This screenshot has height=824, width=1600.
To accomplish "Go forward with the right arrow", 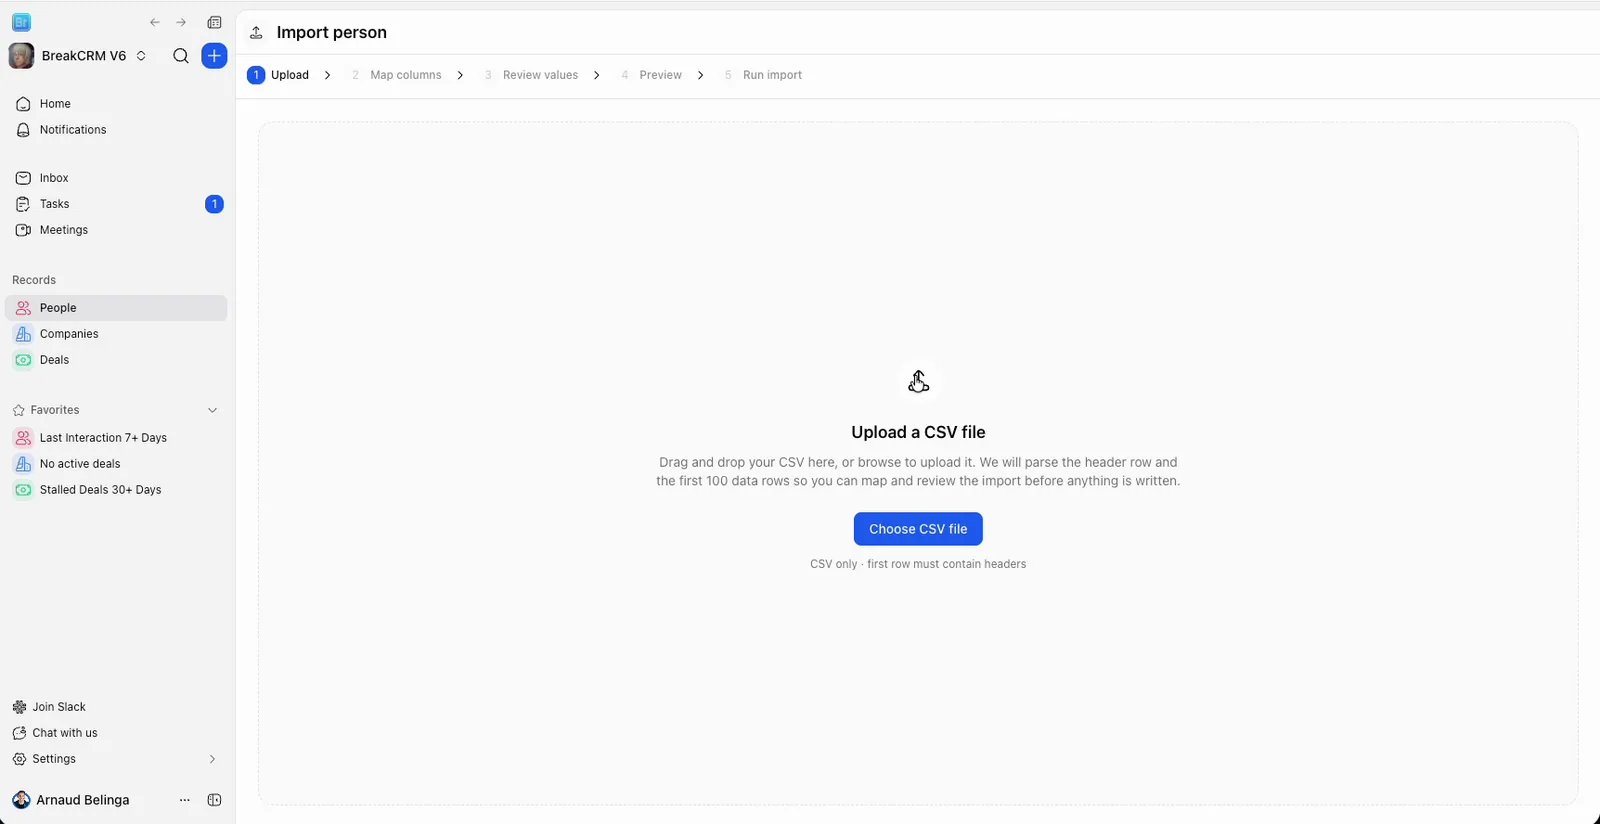I will [181, 22].
